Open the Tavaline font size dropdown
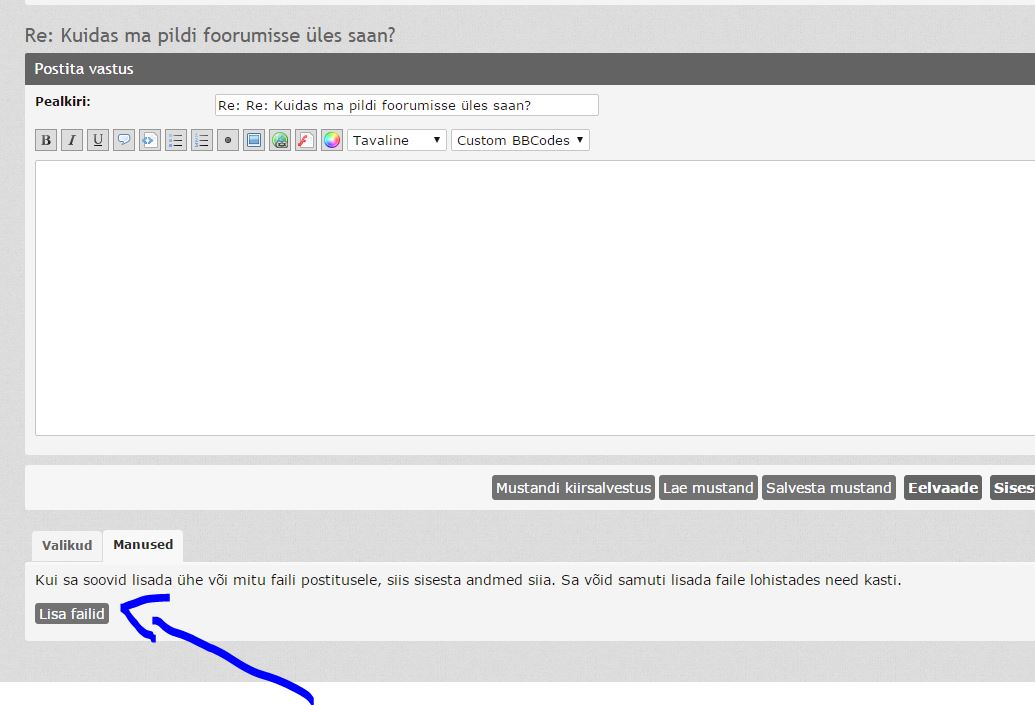The height and width of the screenshot is (705, 1035). pyautogui.click(x=396, y=140)
